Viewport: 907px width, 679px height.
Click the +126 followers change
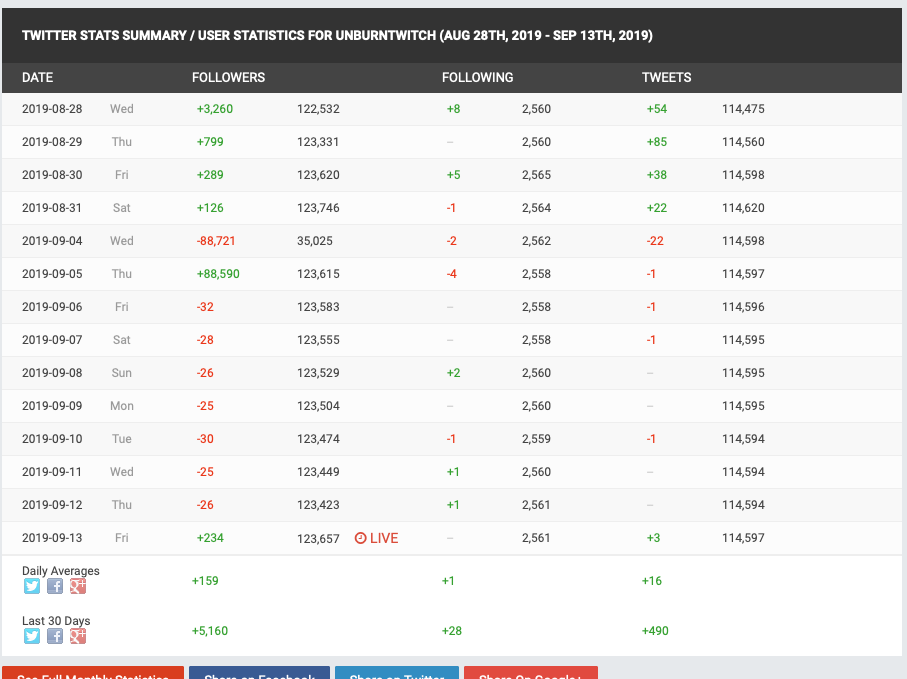[210, 208]
